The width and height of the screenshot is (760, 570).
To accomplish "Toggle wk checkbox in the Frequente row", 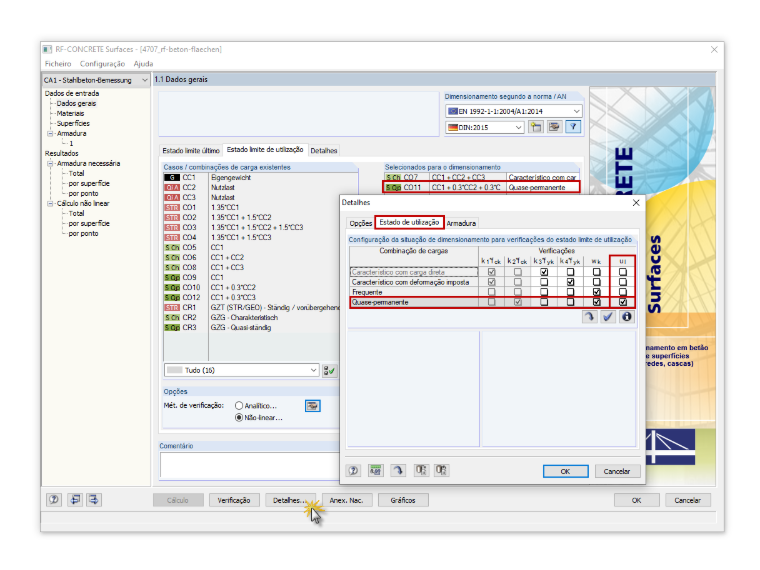I will coord(597,292).
